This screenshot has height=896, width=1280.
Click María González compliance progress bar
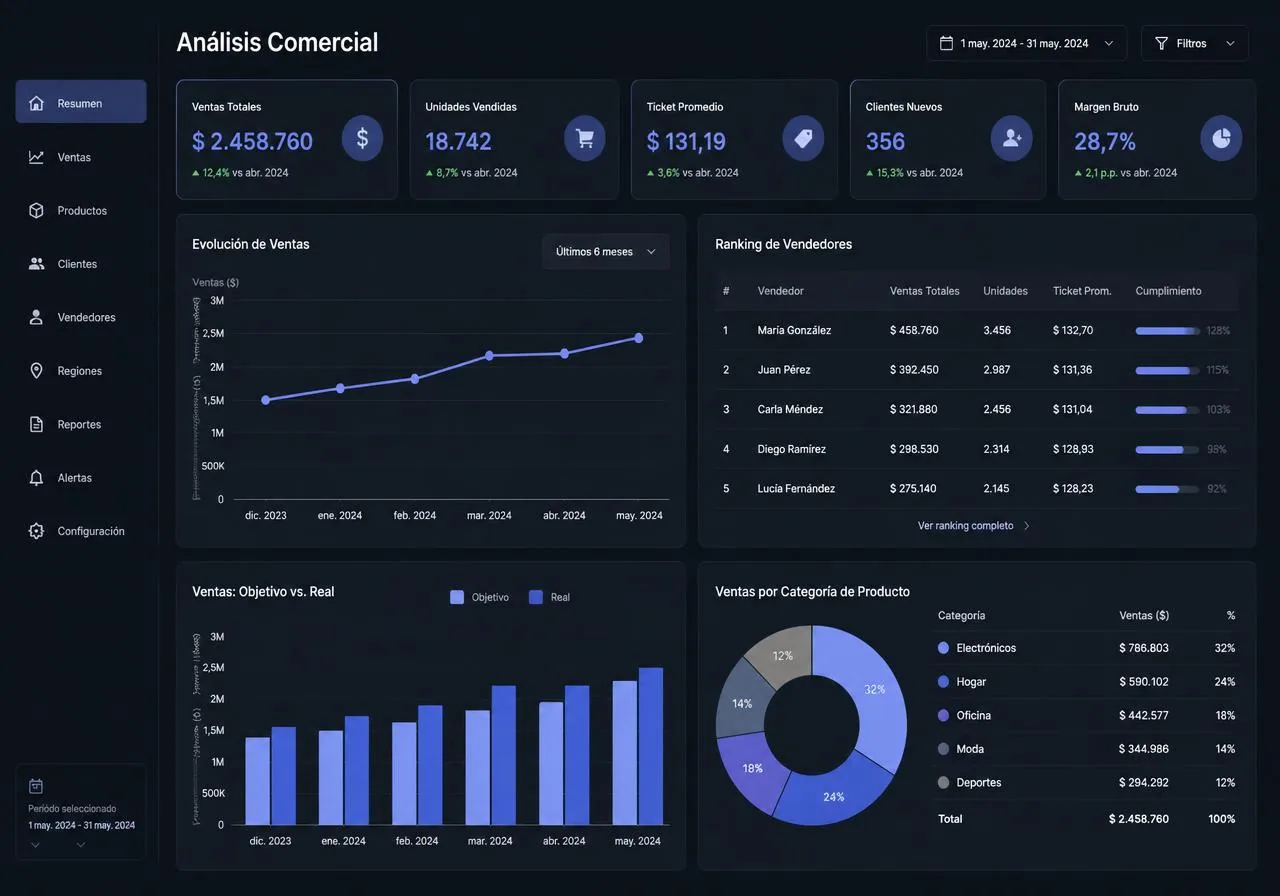(1168, 330)
